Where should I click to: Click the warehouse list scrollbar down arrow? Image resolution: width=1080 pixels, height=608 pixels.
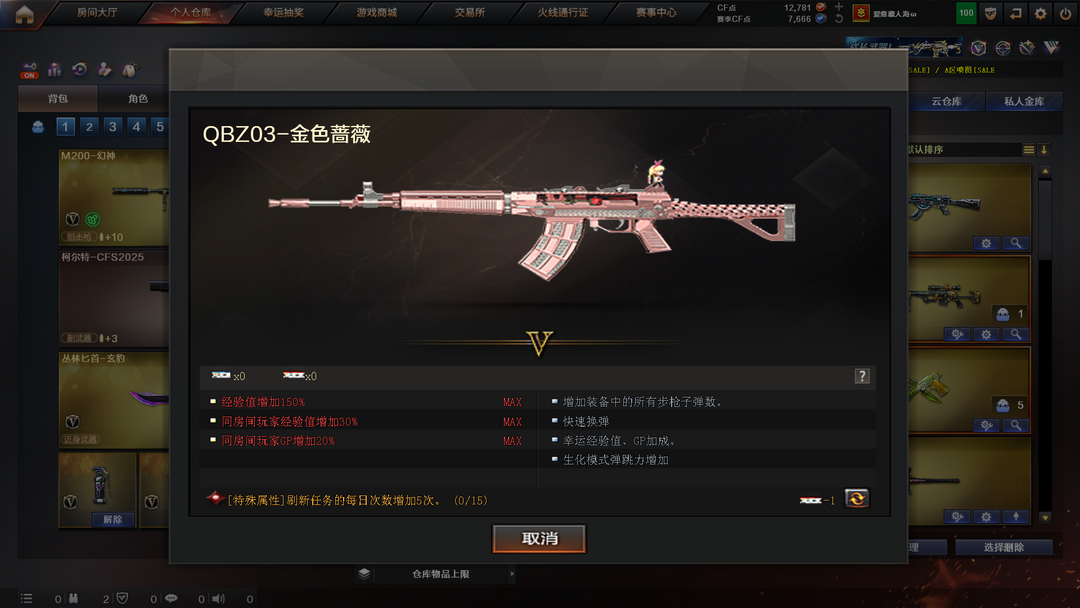coord(1045,518)
